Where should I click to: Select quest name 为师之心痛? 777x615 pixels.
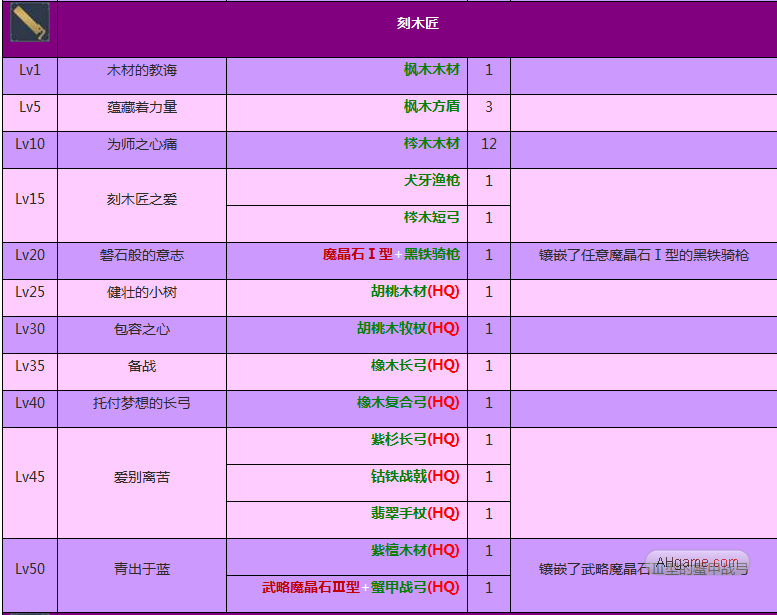tap(142, 144)
